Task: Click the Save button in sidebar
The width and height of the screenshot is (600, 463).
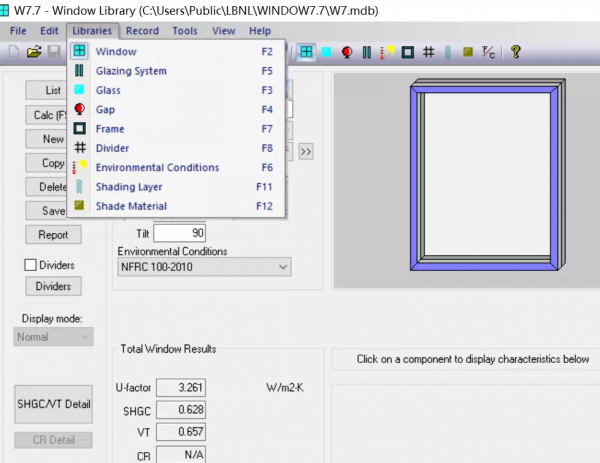Action: click(x=46, y=210)
